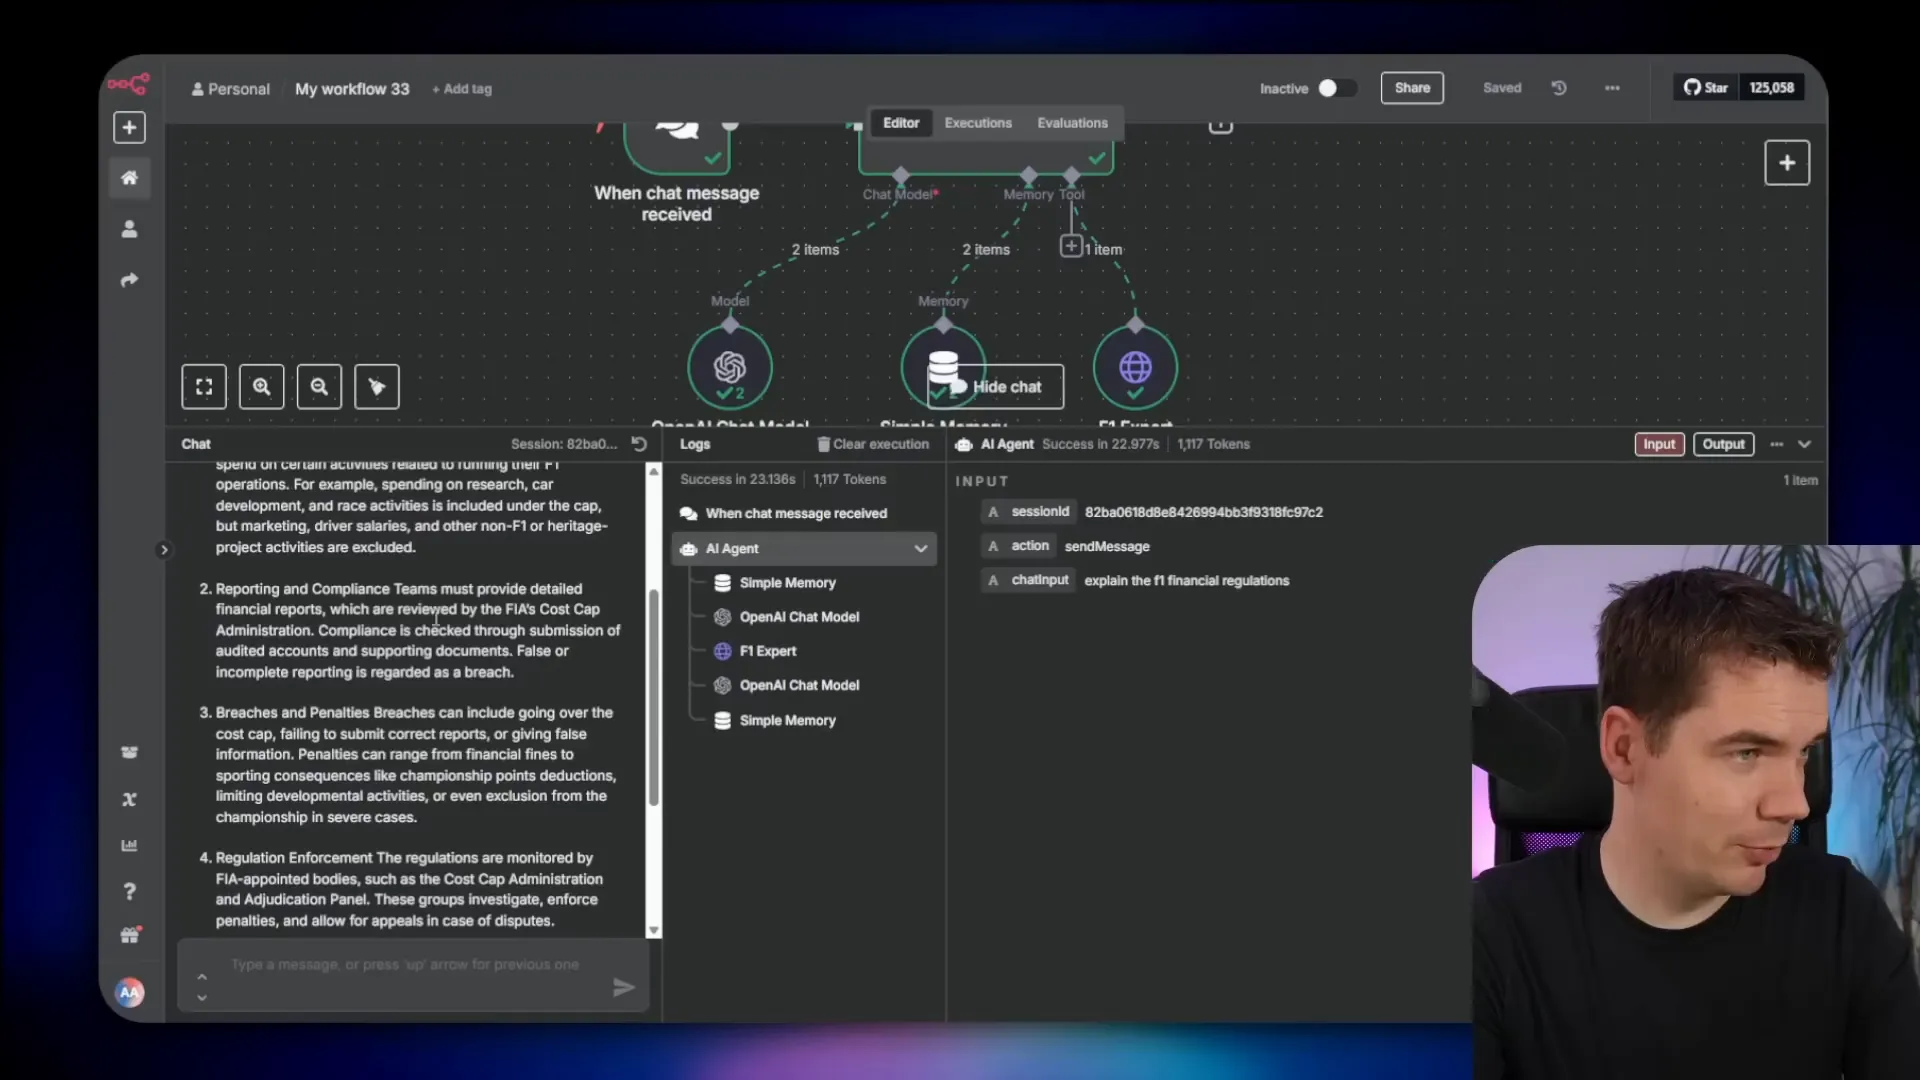Click the shared arrow icon in sidebar

129,280
